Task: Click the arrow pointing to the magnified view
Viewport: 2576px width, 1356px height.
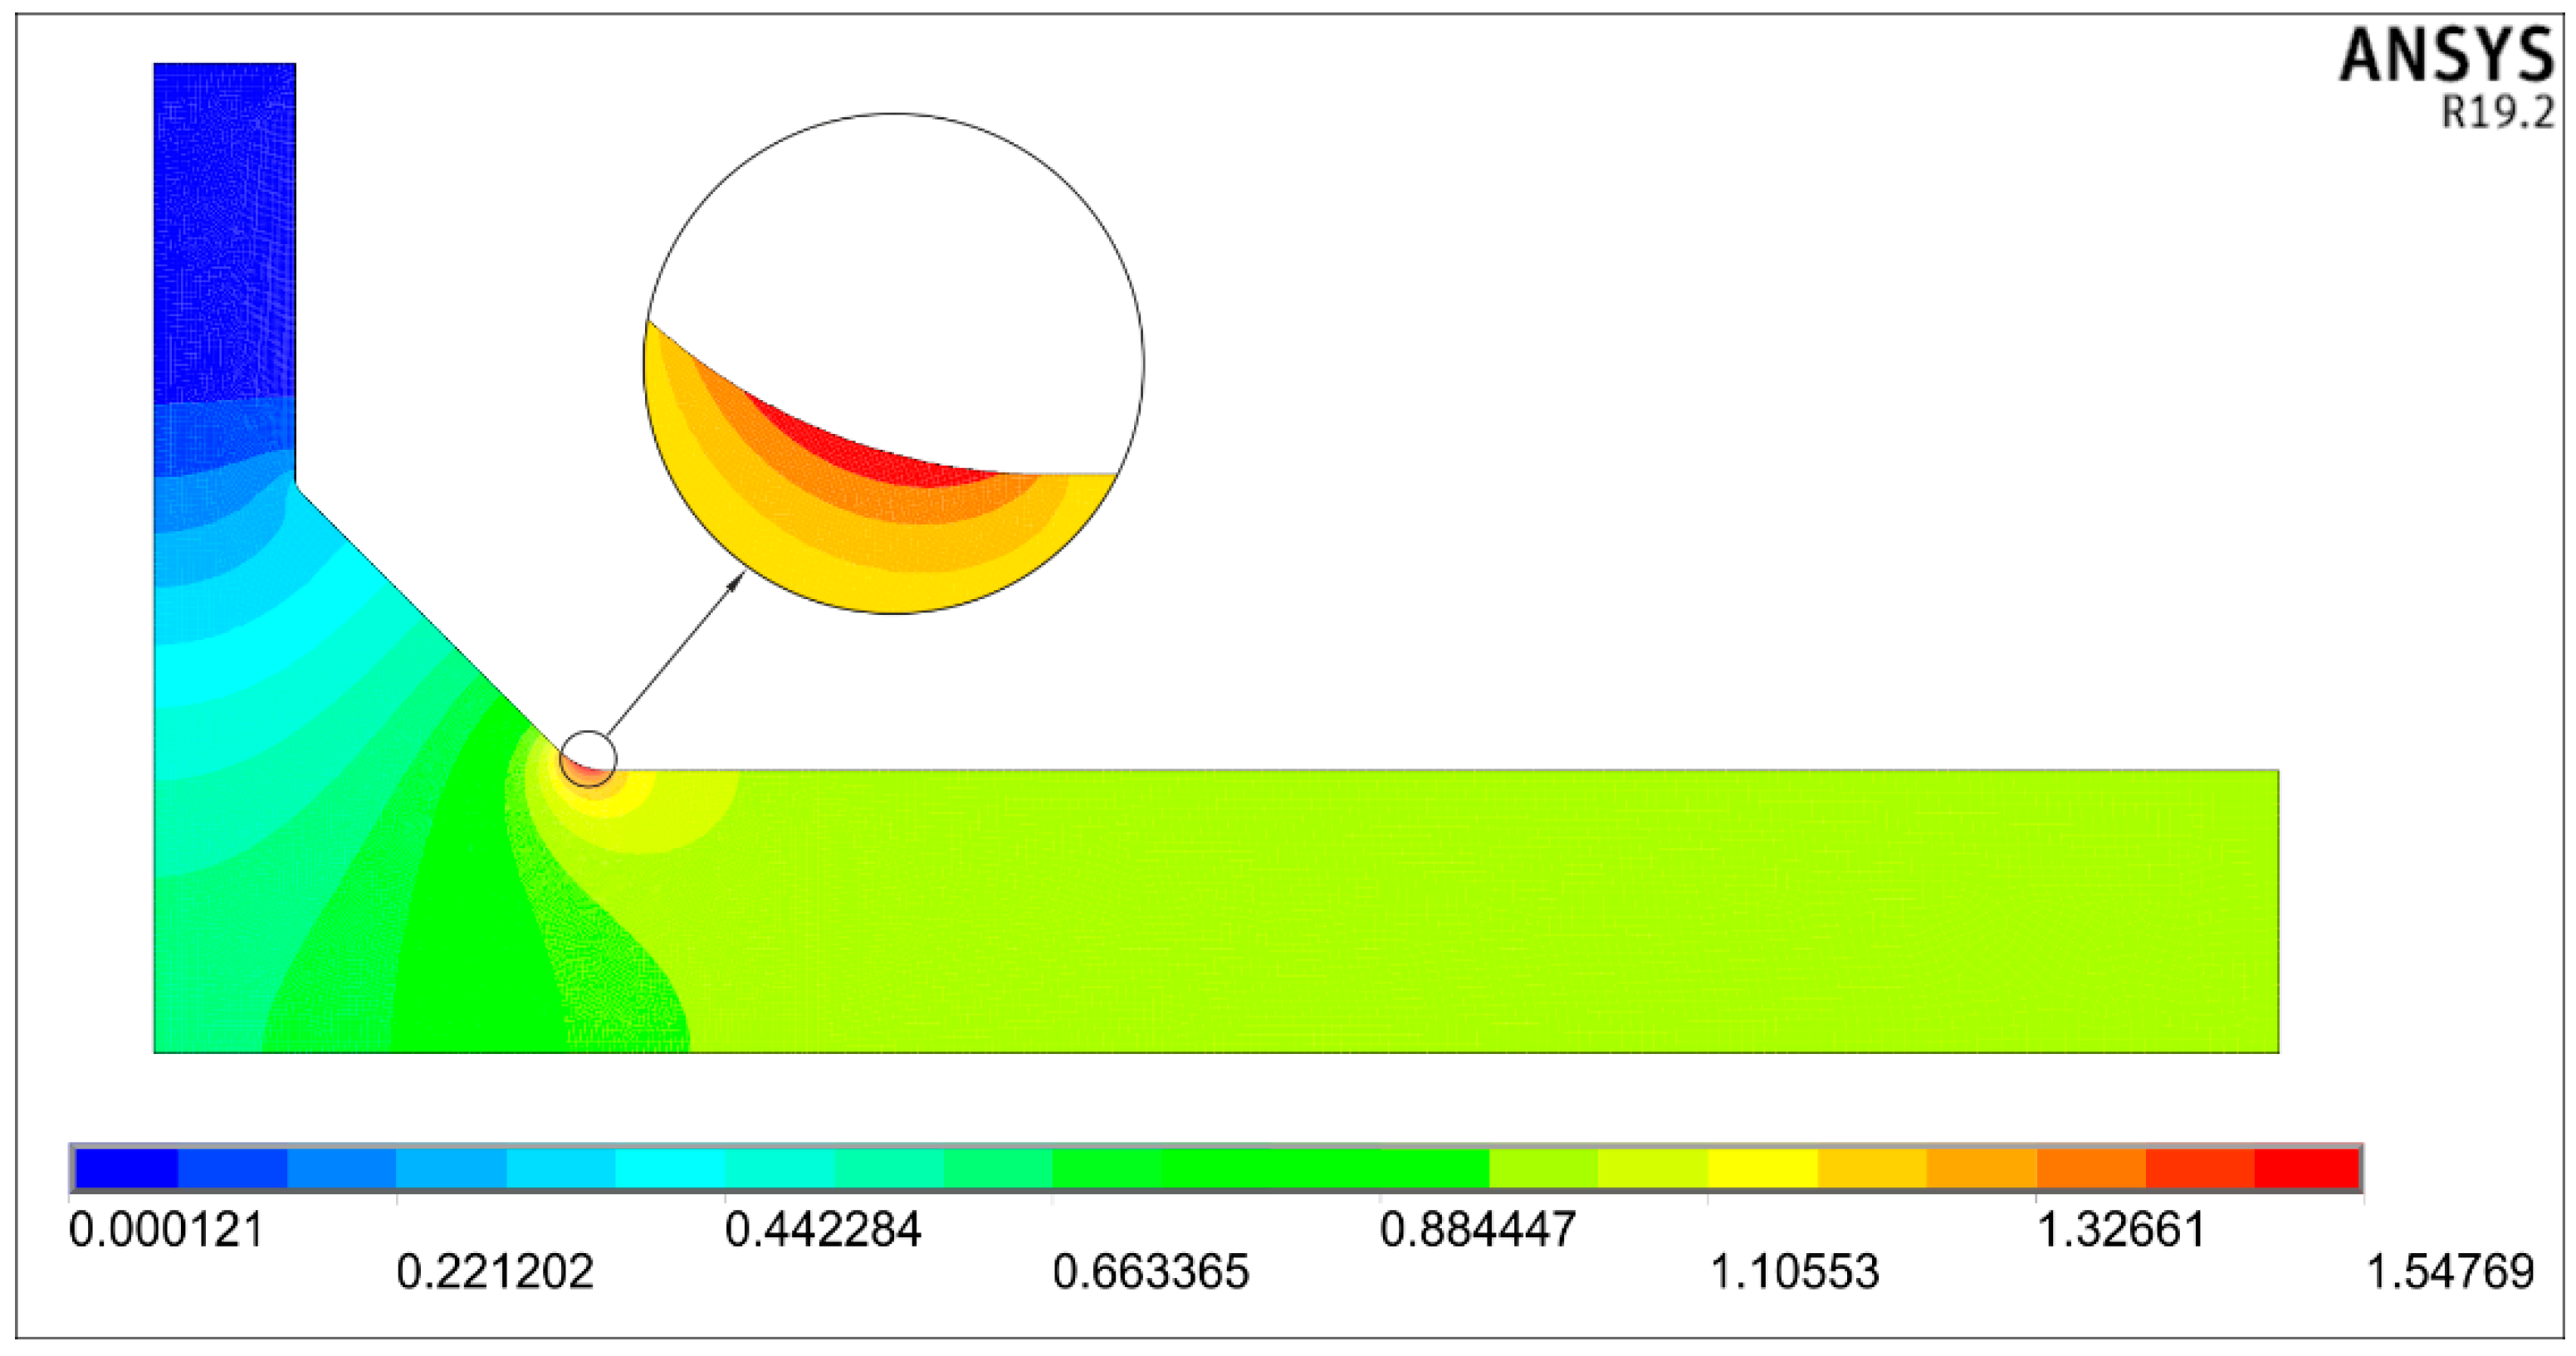Action: coord(676,655)
